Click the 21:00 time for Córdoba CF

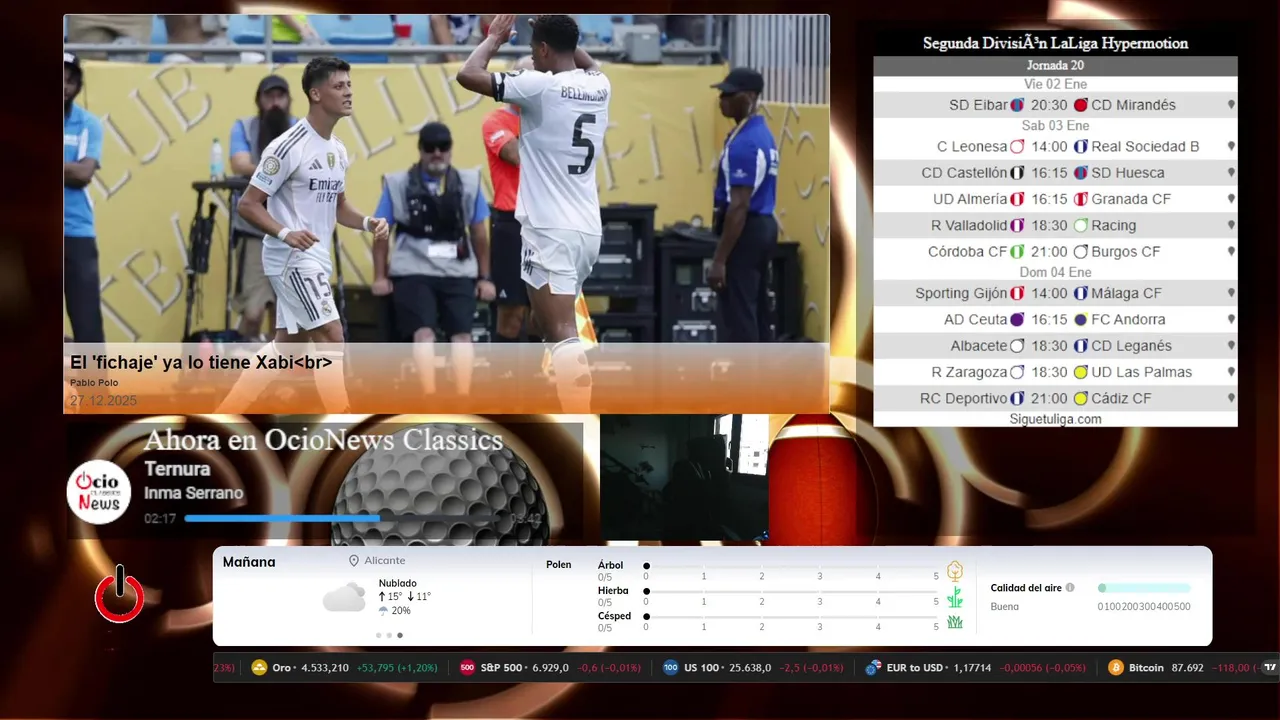click(x=1049, y=252)
